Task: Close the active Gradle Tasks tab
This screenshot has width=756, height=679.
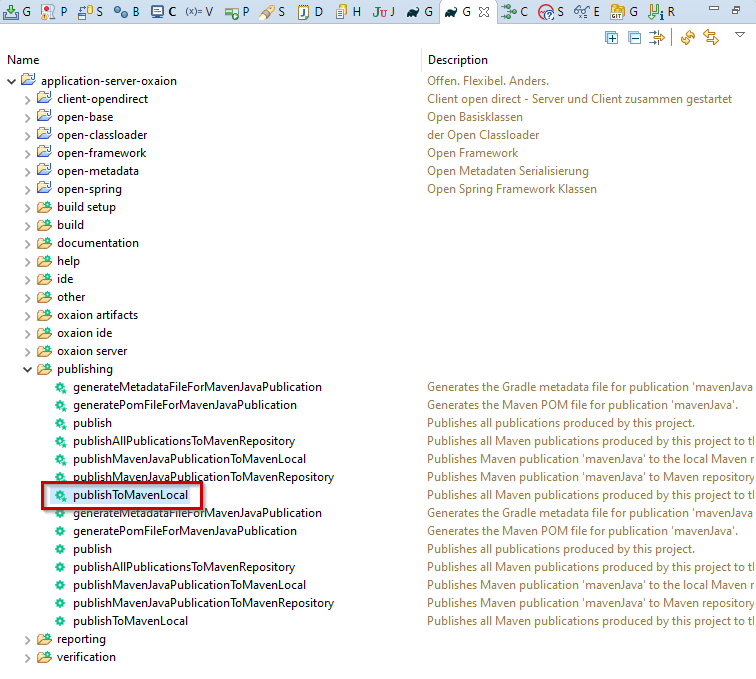Action: pyautogui.click(x=485, y=12)
